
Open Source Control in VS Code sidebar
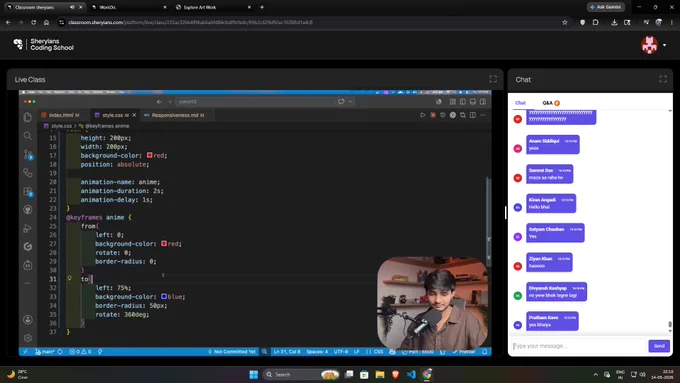coord(28,154)
